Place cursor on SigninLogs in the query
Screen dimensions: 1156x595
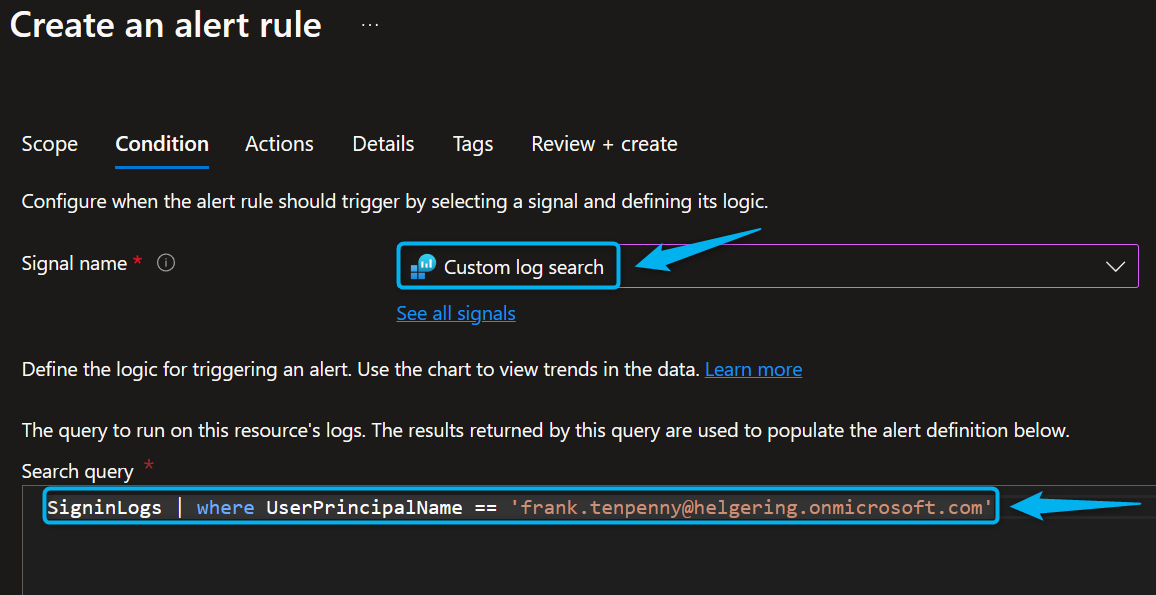tap(104, 508)
